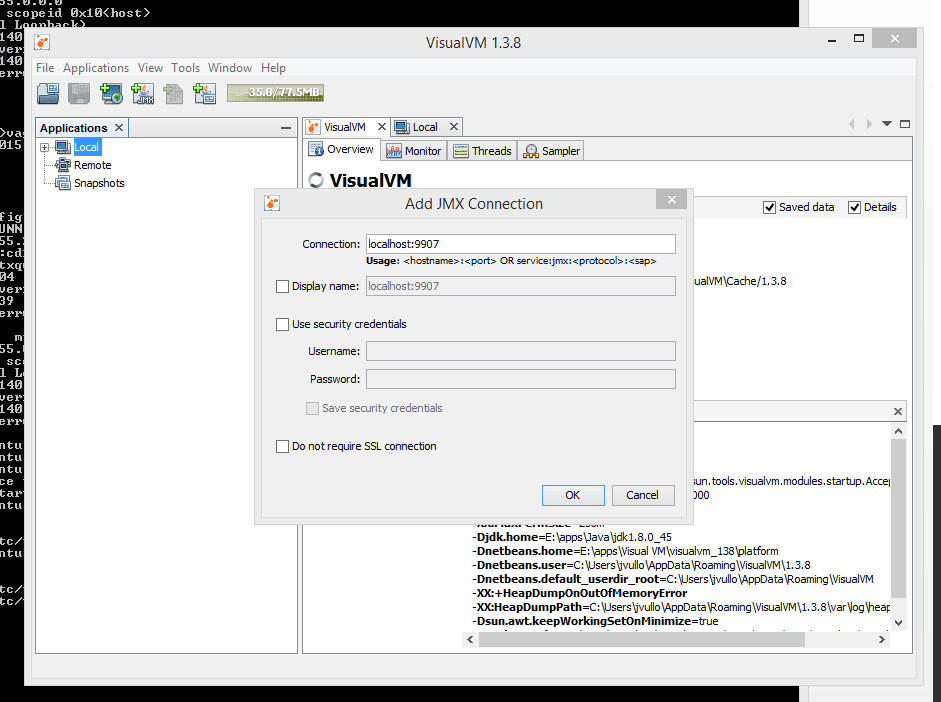Open the Tools menu
This screenshot has height=702, width=941.
(185, 67)
